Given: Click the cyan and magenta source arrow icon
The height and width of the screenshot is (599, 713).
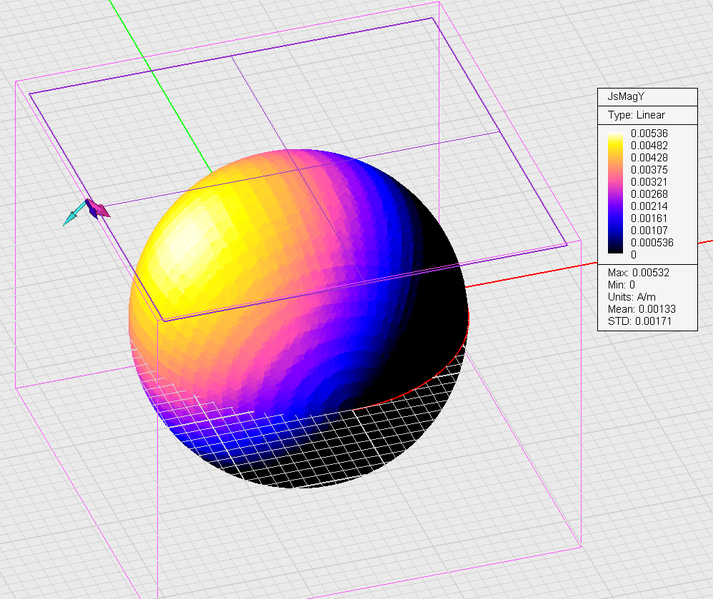Looking at the screenshot, I should (x=88, y=210).
